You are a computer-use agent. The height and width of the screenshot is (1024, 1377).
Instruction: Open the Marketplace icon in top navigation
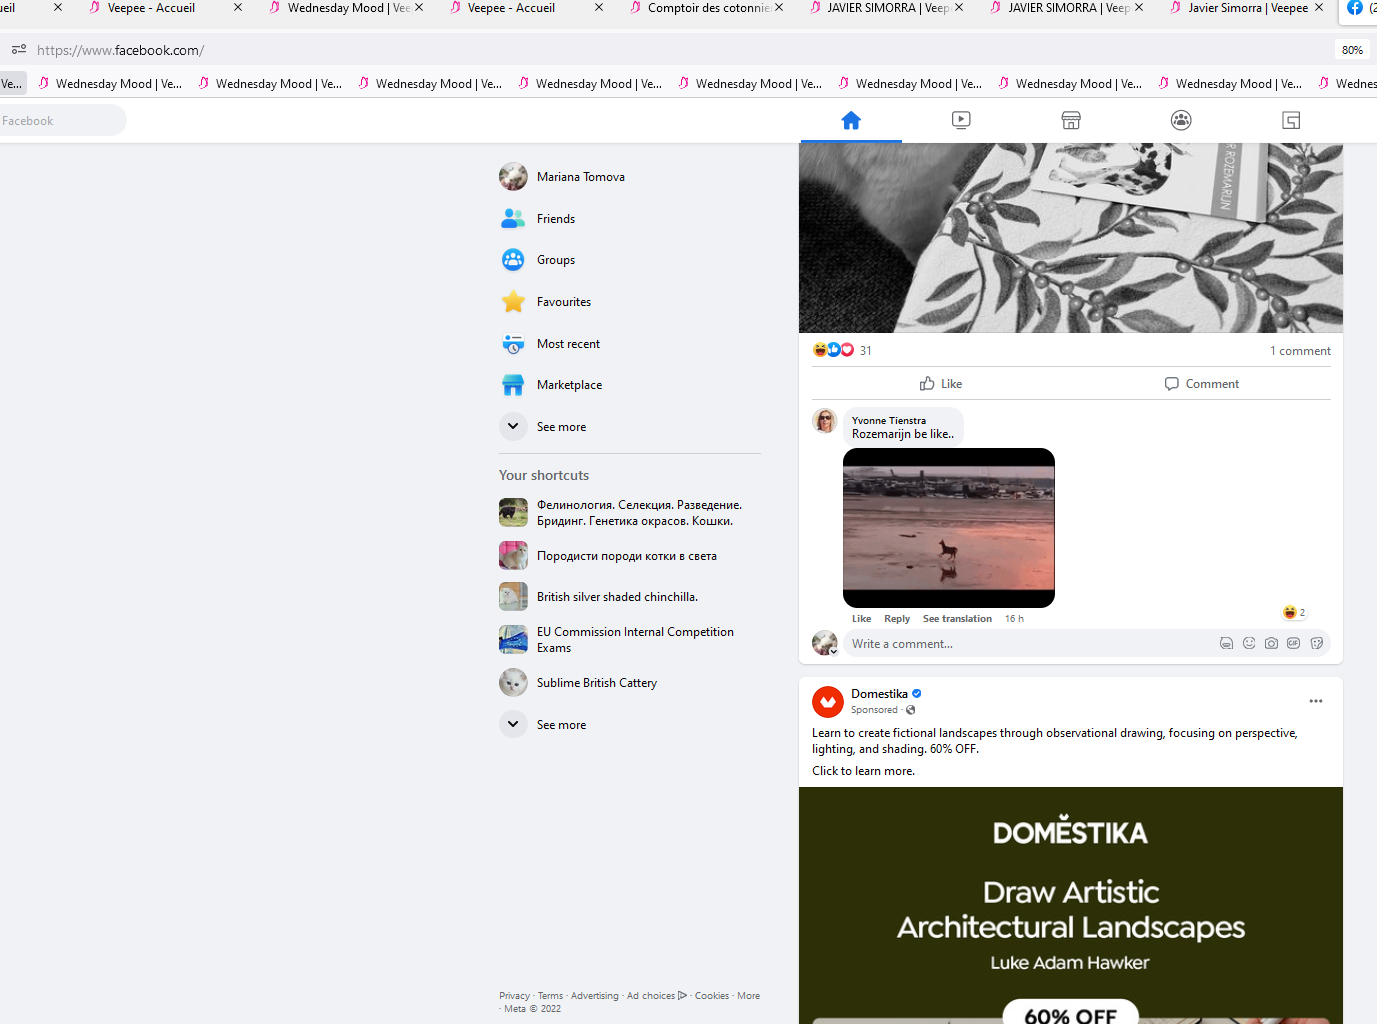[1071, 121]
